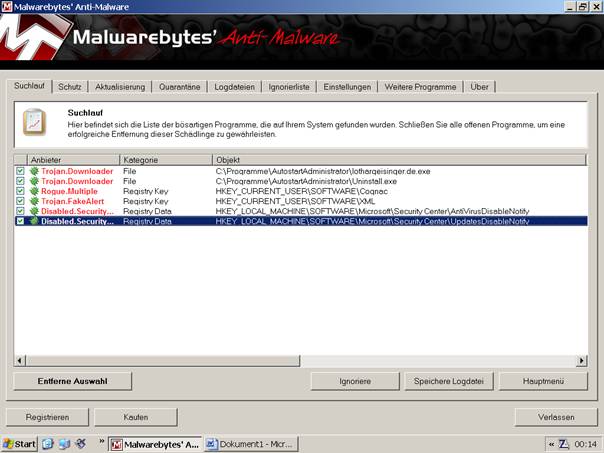This screenshot has height=453, width=604.
Task: Click the Ignoriere button
Action: point(355,381)
